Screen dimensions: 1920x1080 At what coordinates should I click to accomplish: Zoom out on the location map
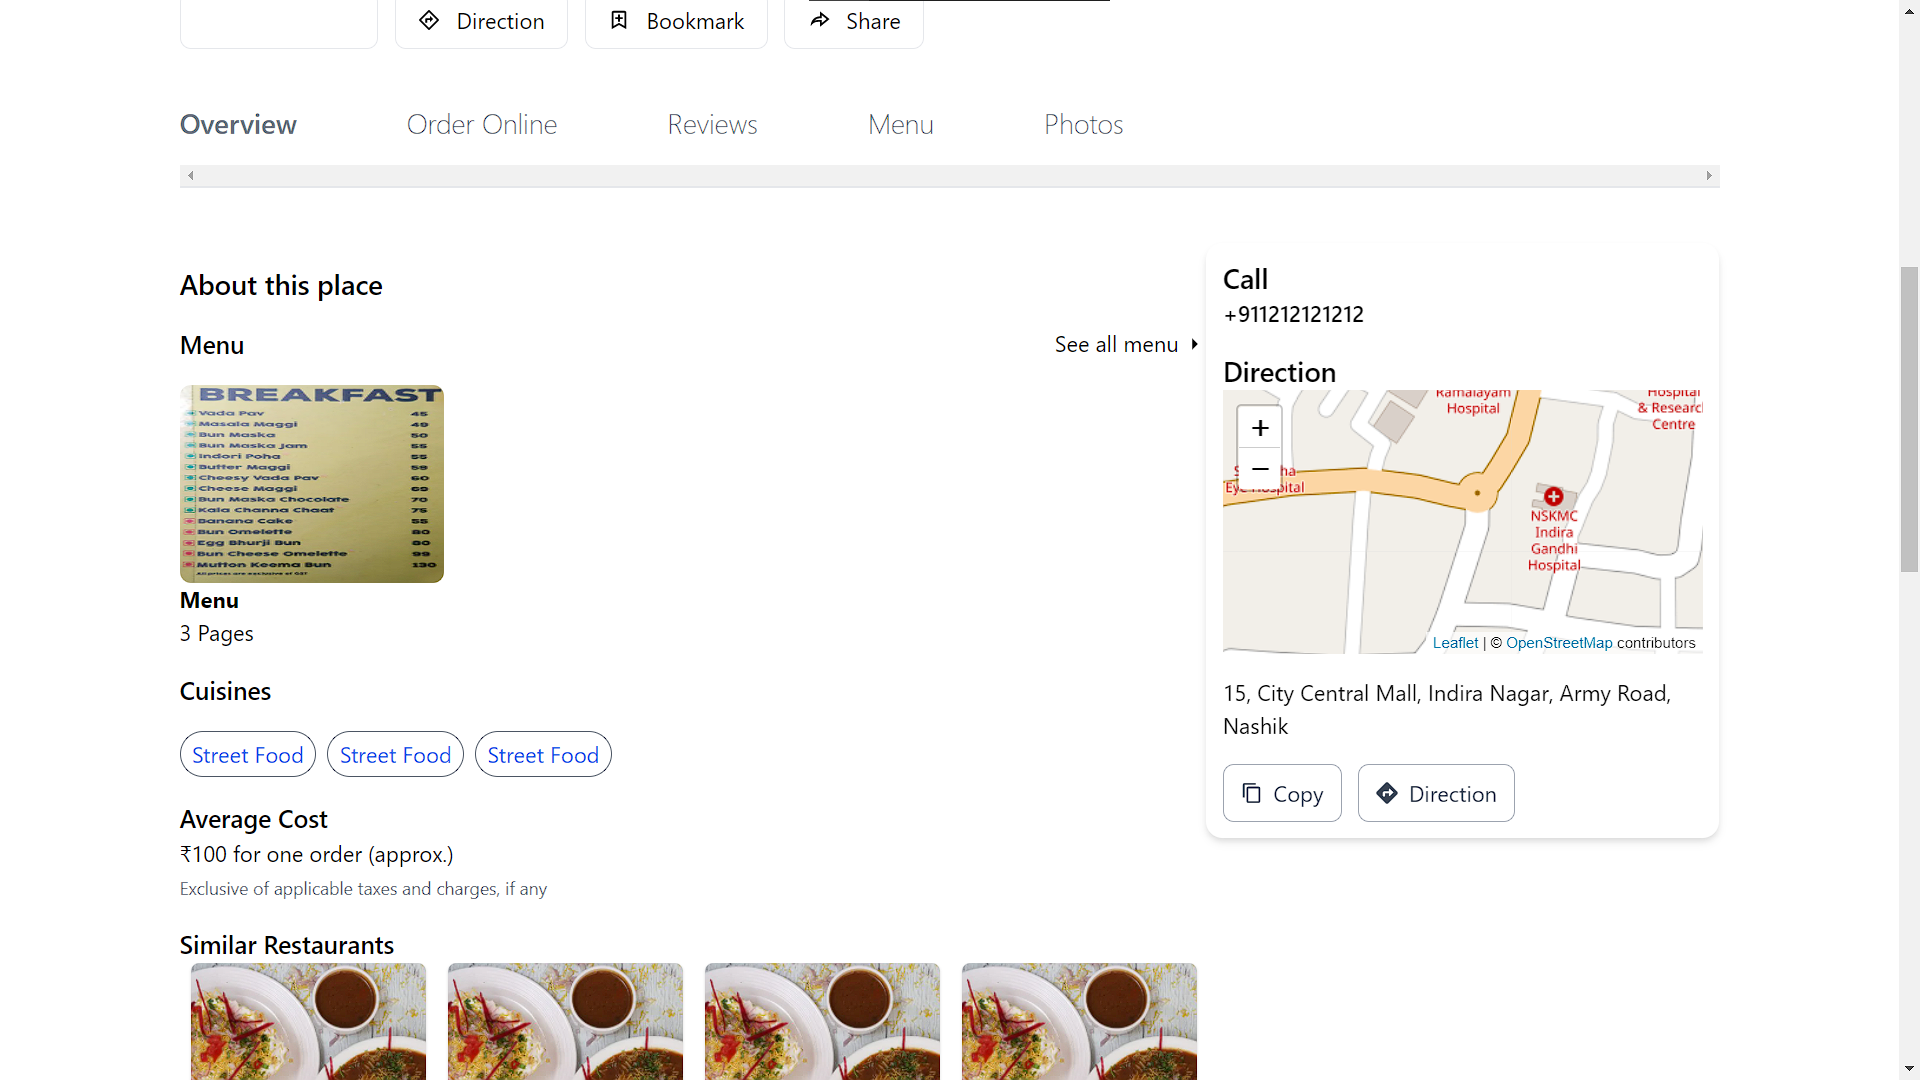tap(1259, 469)
